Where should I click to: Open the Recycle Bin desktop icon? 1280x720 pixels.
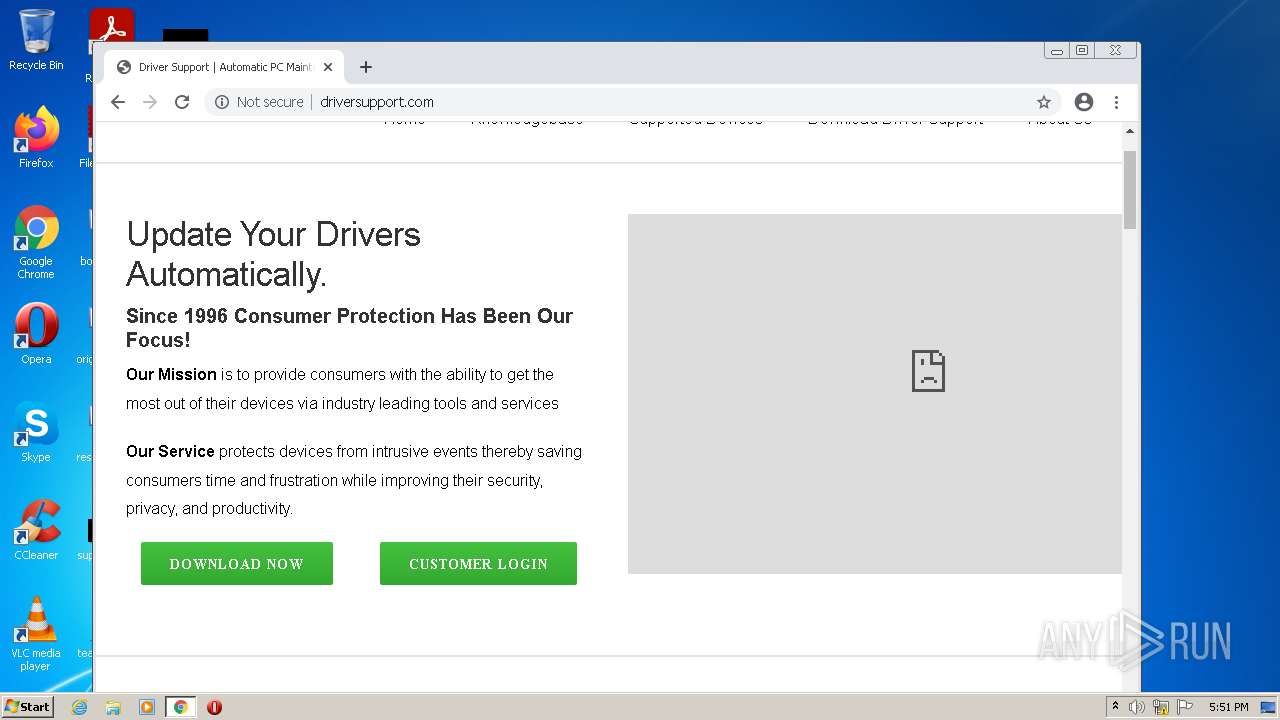point(36,40)
